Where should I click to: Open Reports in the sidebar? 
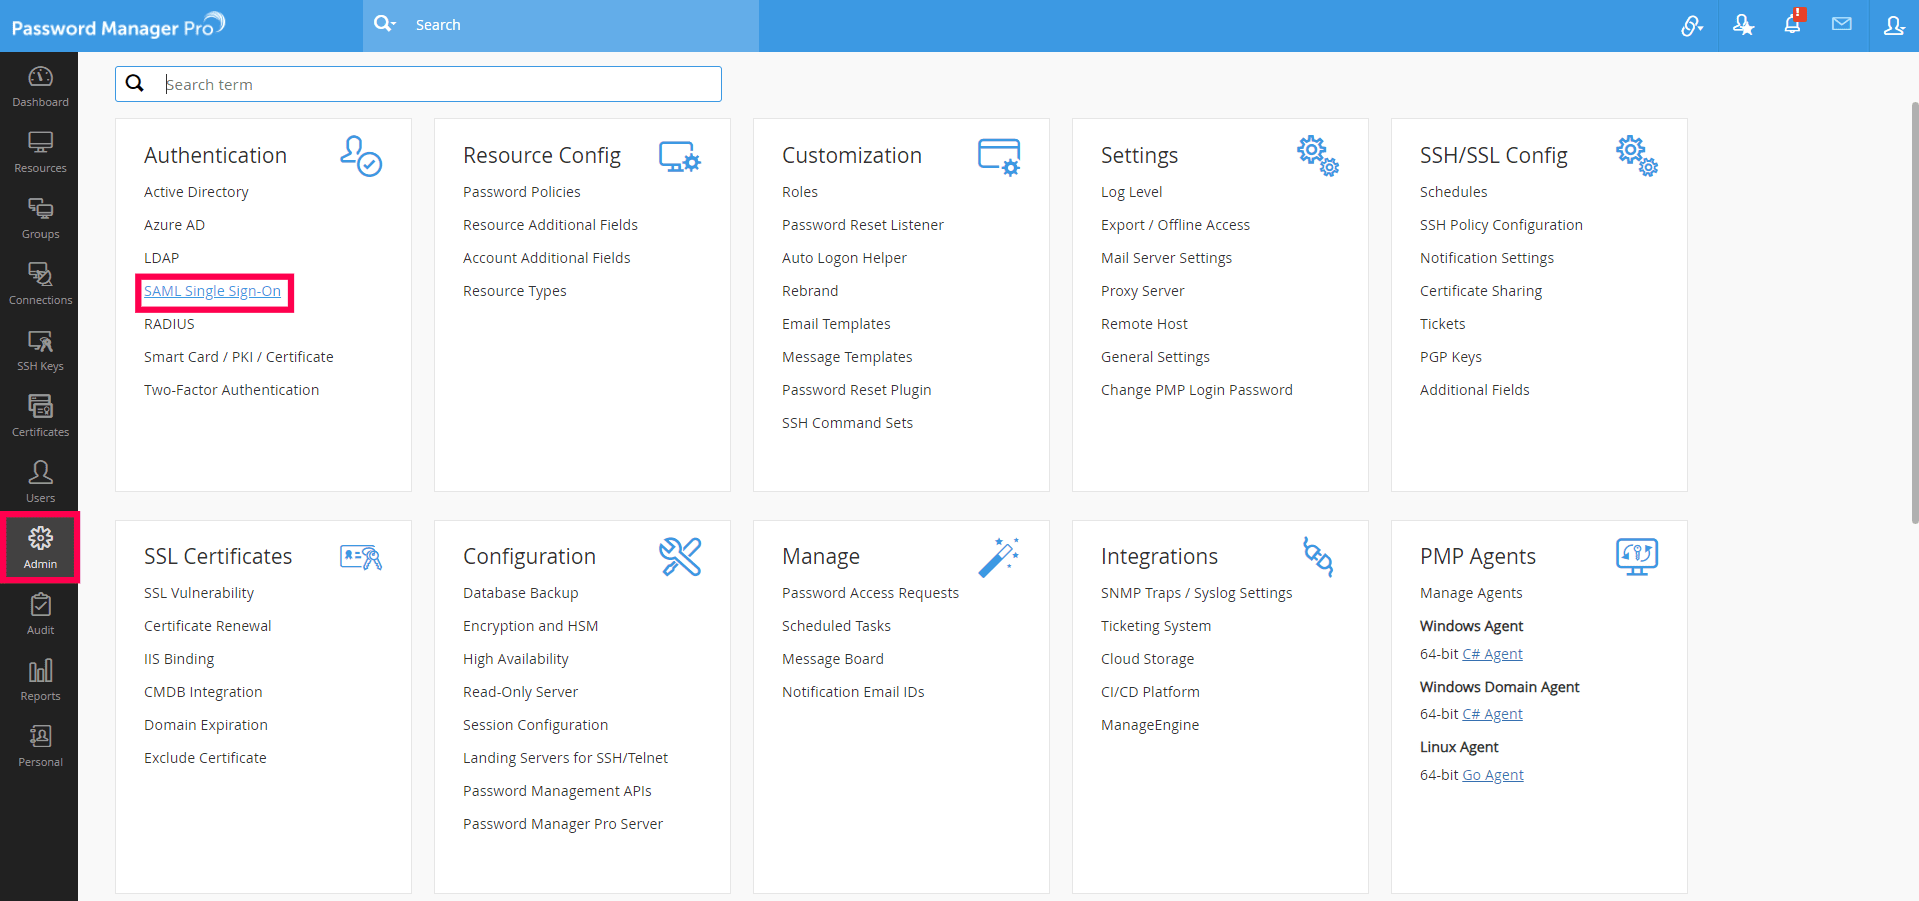click(40, 680)
